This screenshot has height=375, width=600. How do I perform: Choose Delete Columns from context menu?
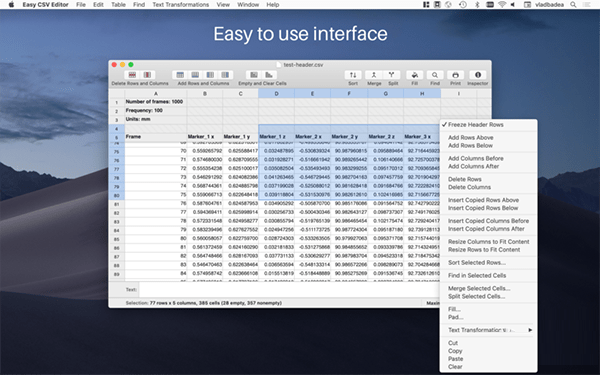tap(489, 187)
